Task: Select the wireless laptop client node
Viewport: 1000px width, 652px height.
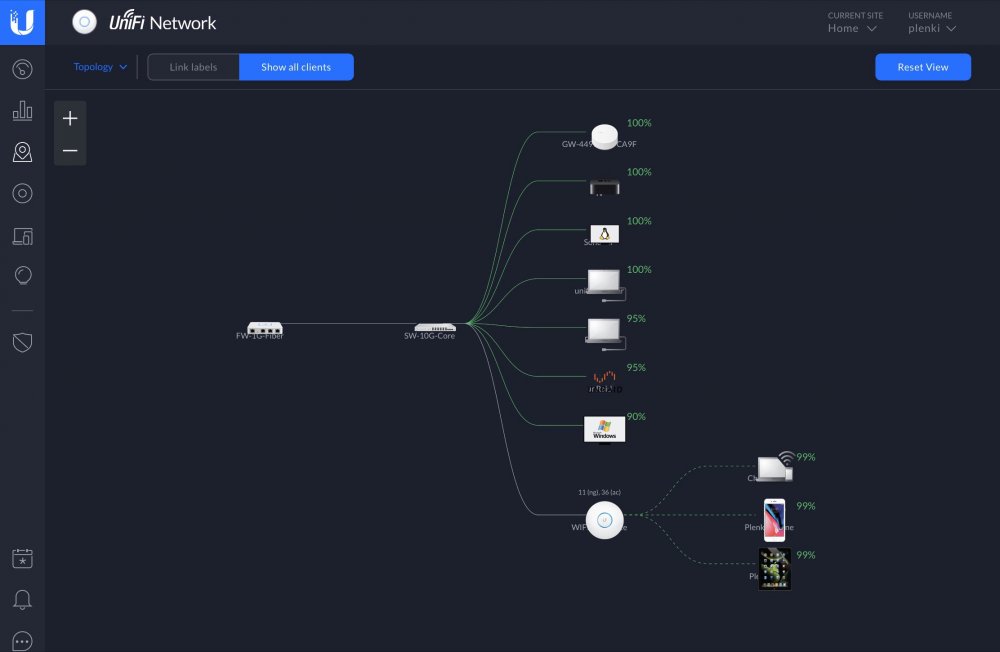Action: (x=776, y=467)
